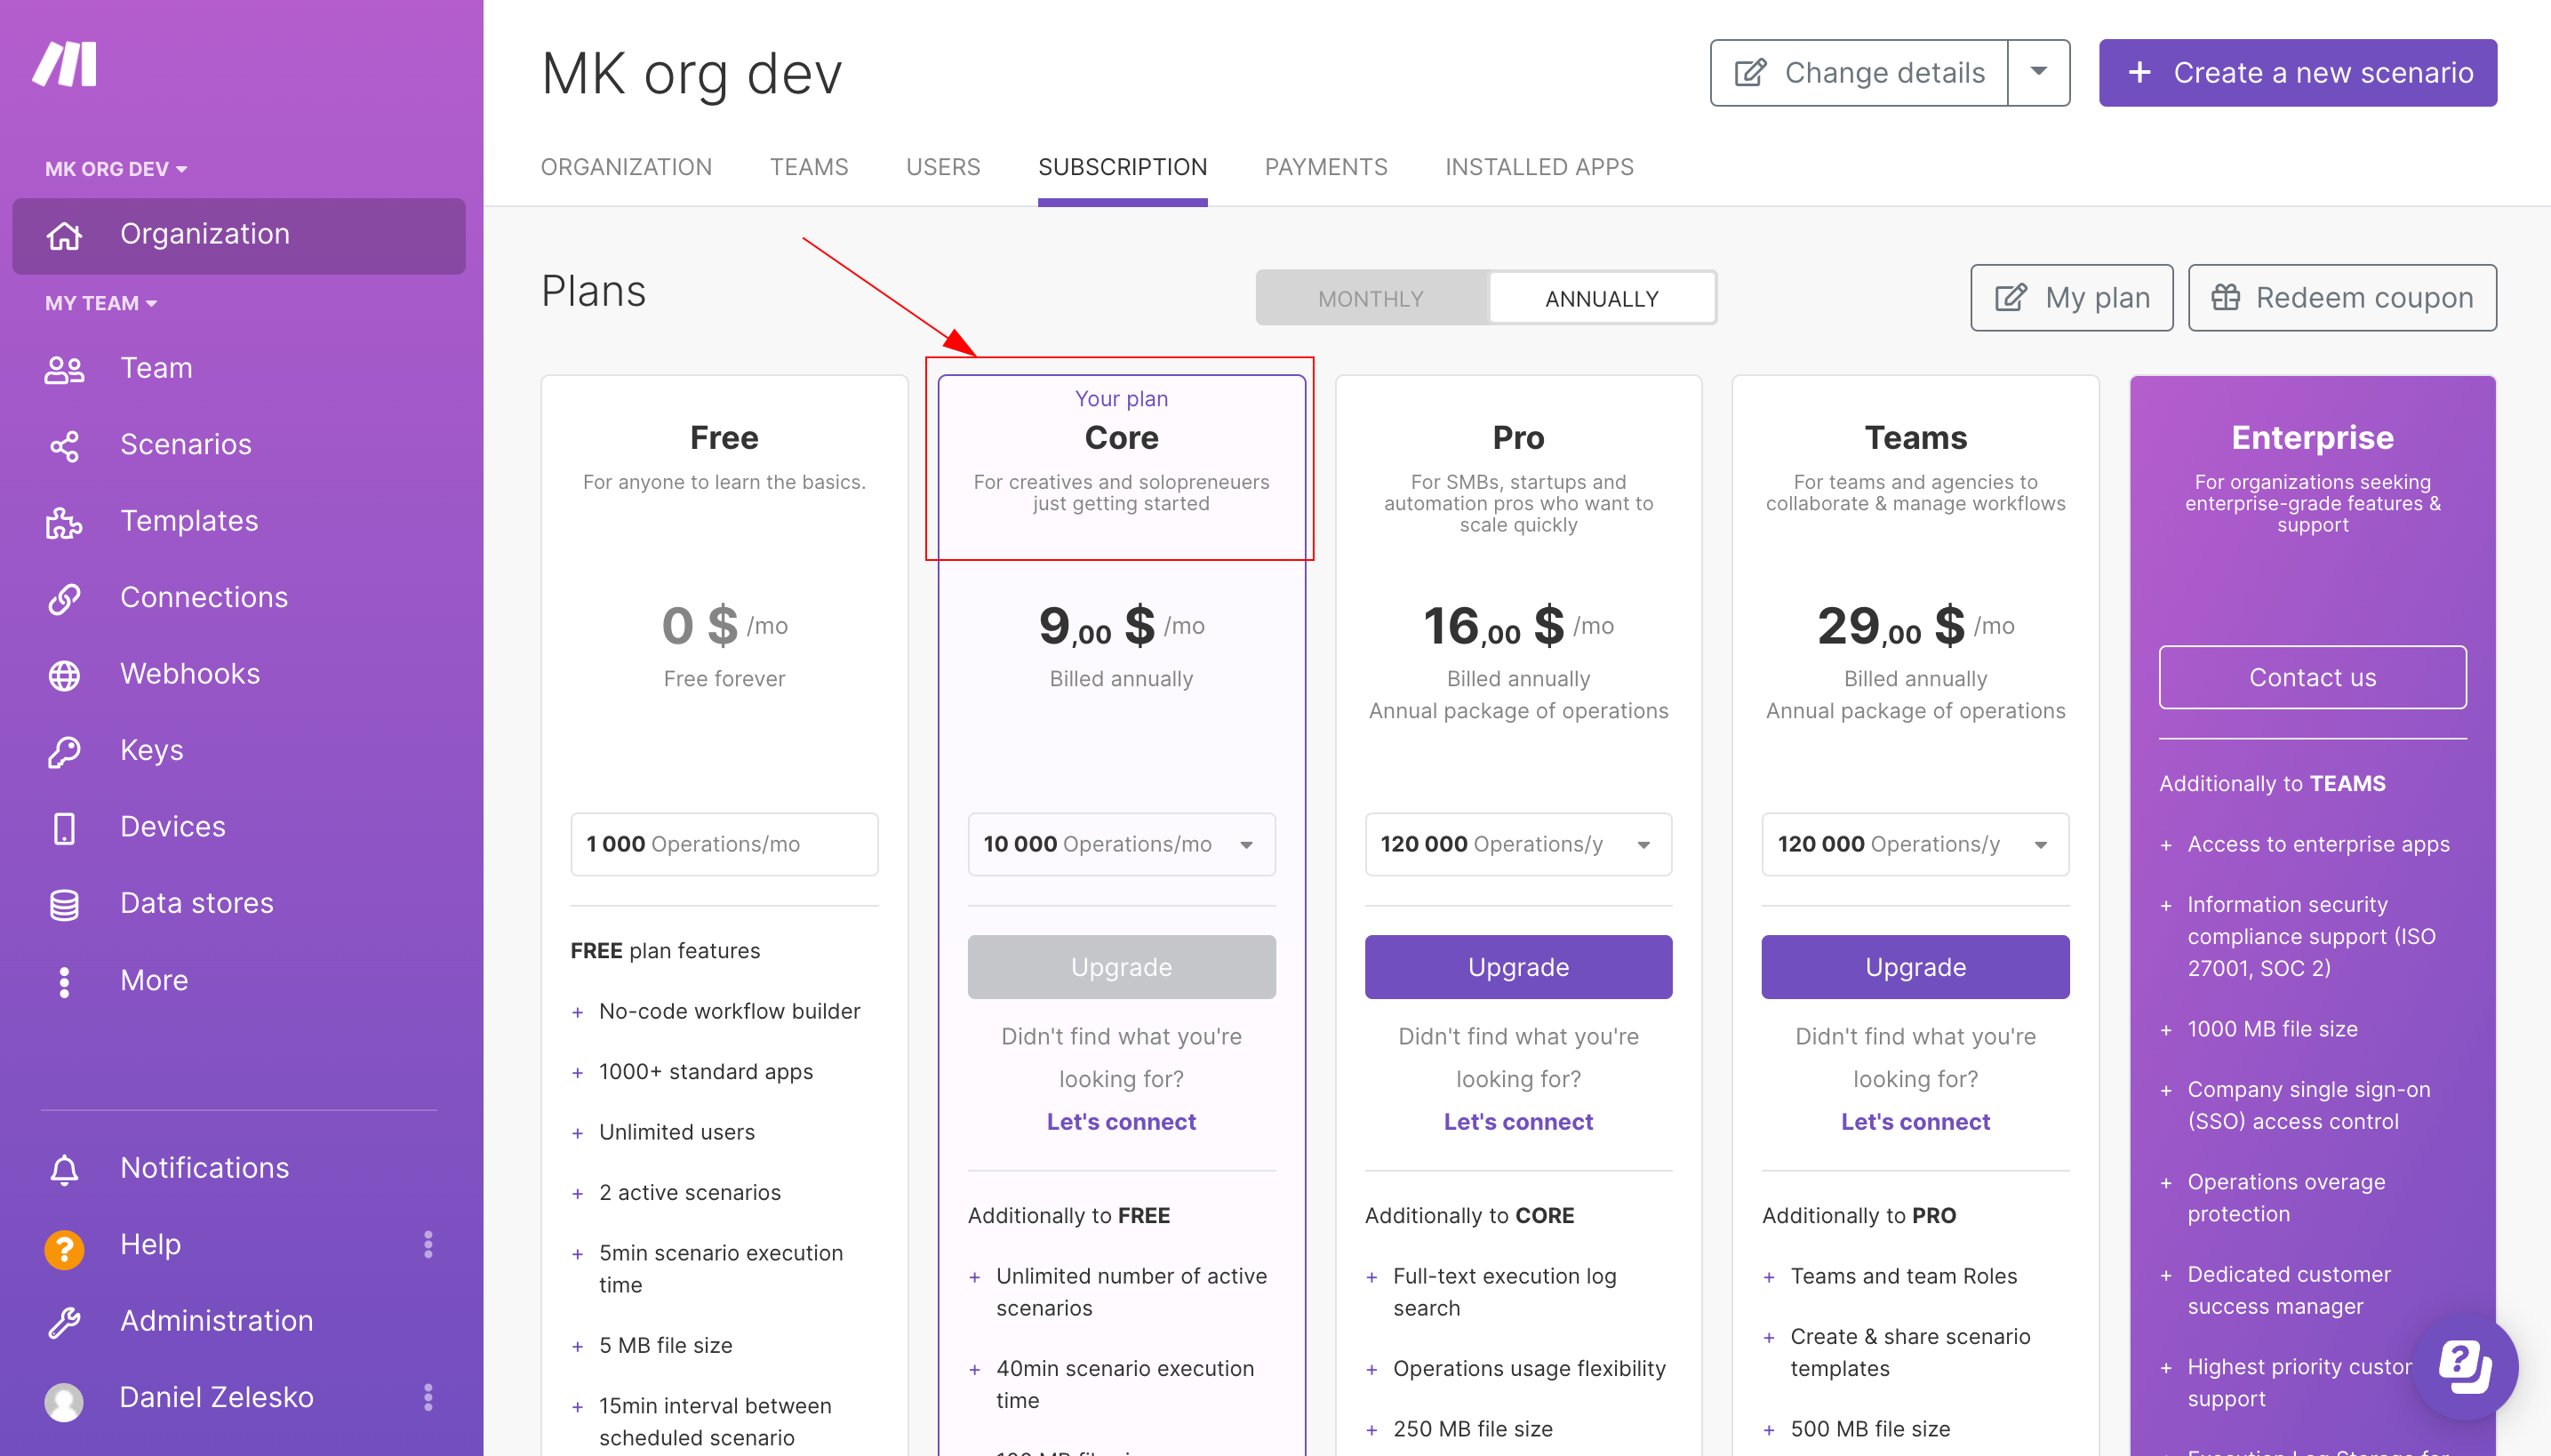Viewport: 2551px width, 1456px height.
Task: Select the Subscription tab
Action: pos(1122,167)
